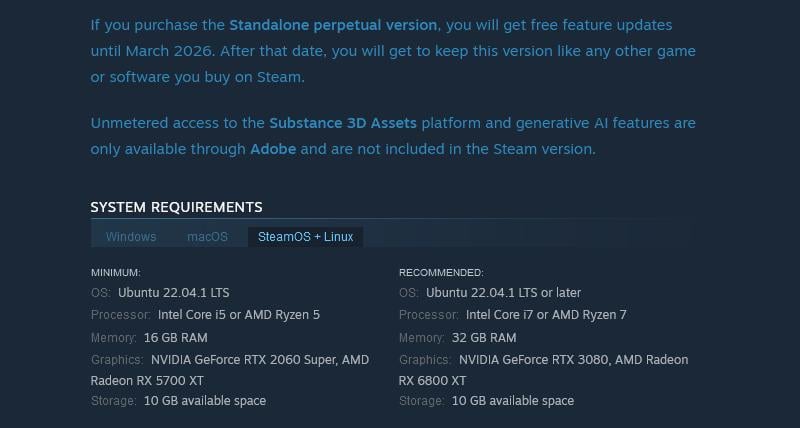Click the "Intel Core i7 or AMD Ryzen 7" text
Viewport: 800px width, 428px height.
pyautogui.click(x=546, y=315)
